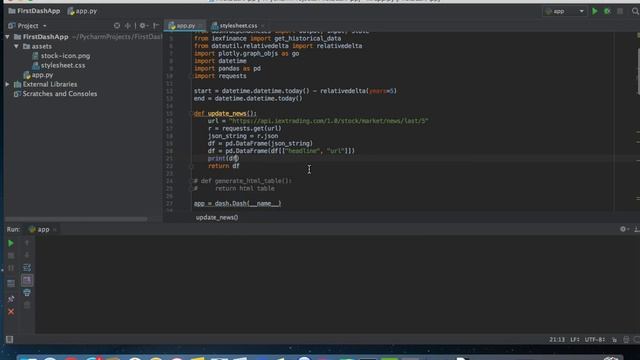This screenshot has height=360, width=640.
Task: Click up the stack trace arrow
Action: pos(27,243)
